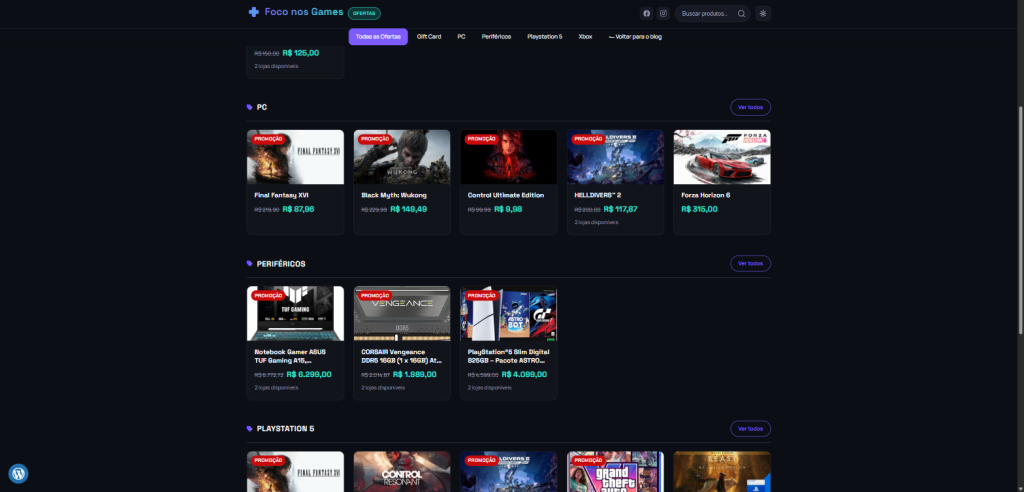
Task: Click the Foco nos Games site title
Action: [304, 12]
